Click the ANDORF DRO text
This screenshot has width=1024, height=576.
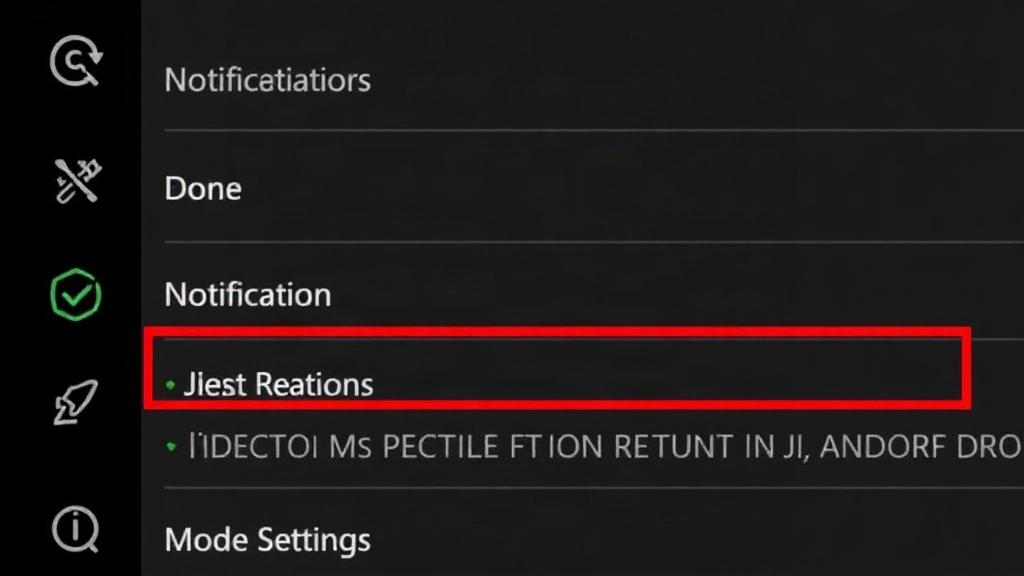[921, 447]
